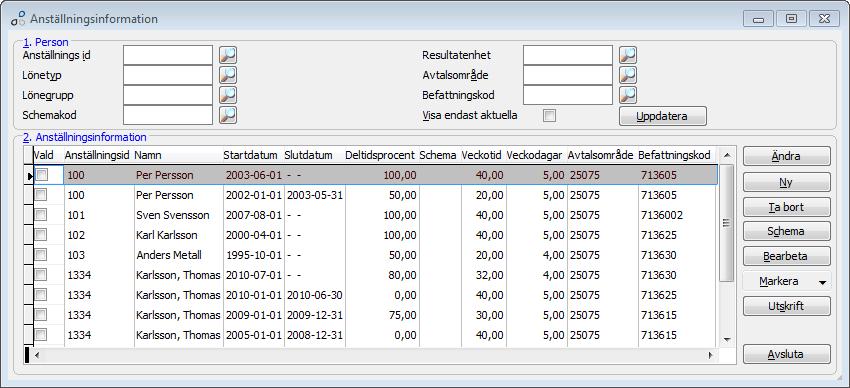Click the Bearbeta button

[787, 256]
